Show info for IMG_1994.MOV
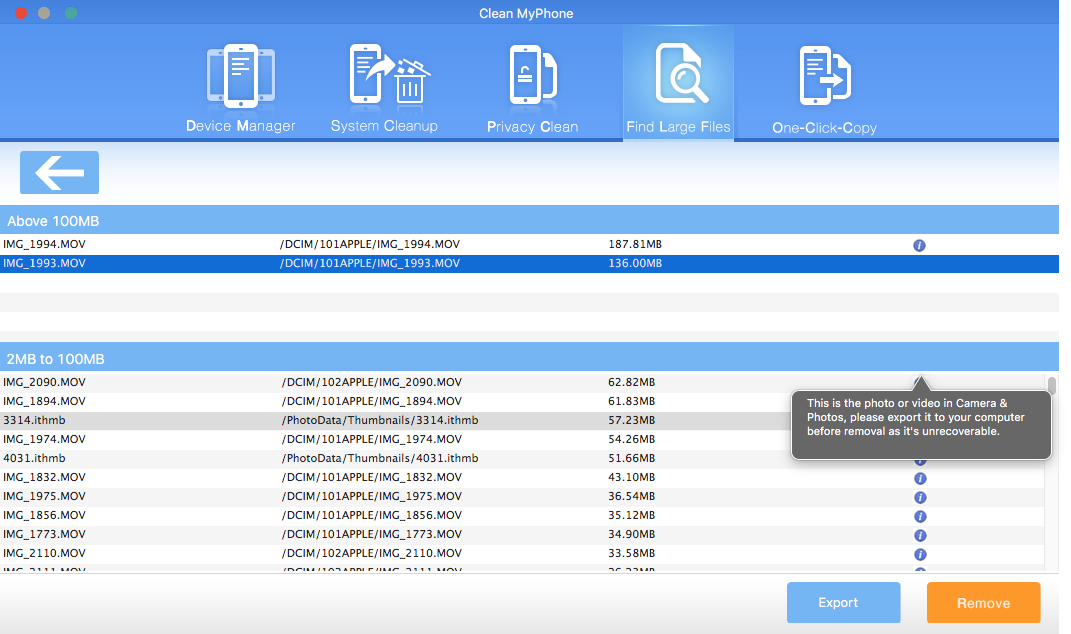The image size is (1071, 634). pyautogui.click(x=919, y=245)
